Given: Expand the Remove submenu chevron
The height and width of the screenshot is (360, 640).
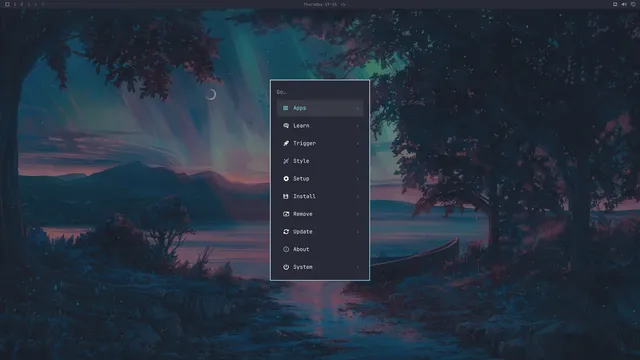Looking at the screenshot, I should click(x=358, y=214).
